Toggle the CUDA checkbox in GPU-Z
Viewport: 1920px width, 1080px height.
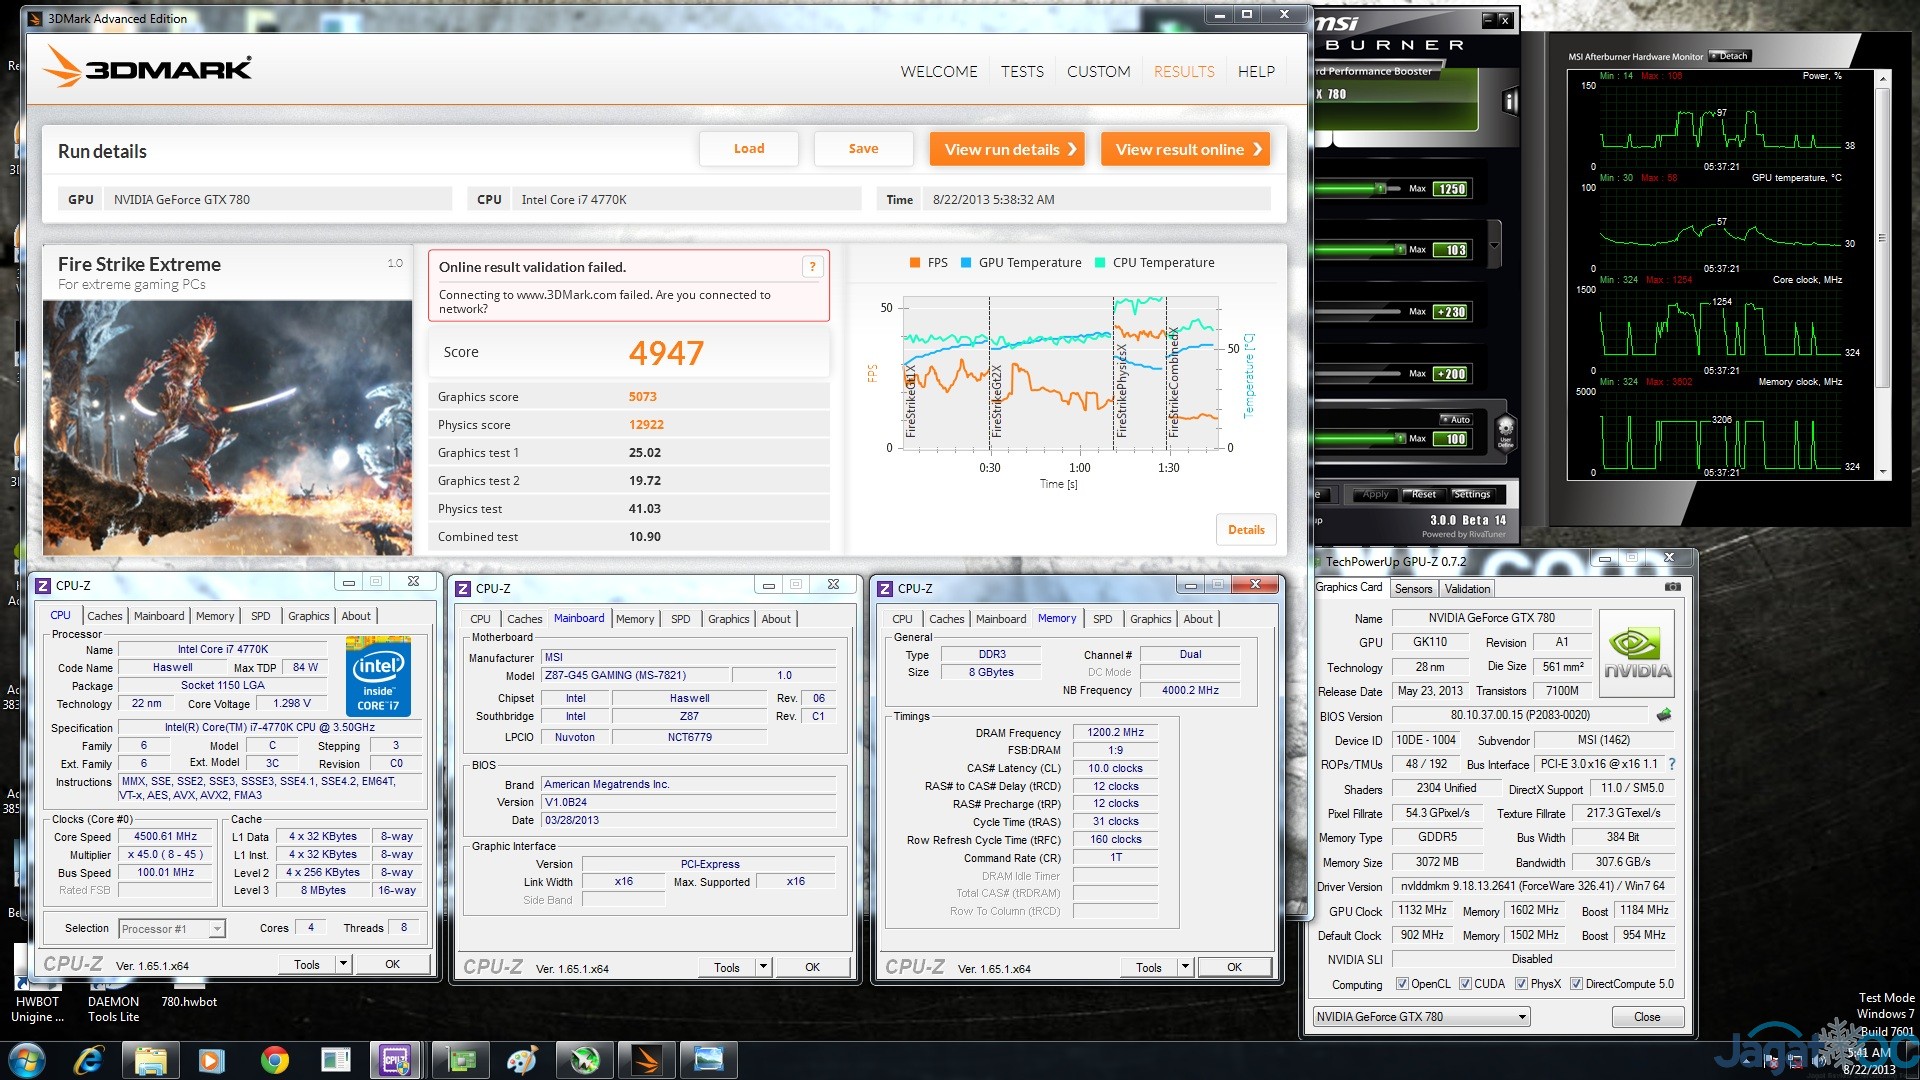[1465, 984]
